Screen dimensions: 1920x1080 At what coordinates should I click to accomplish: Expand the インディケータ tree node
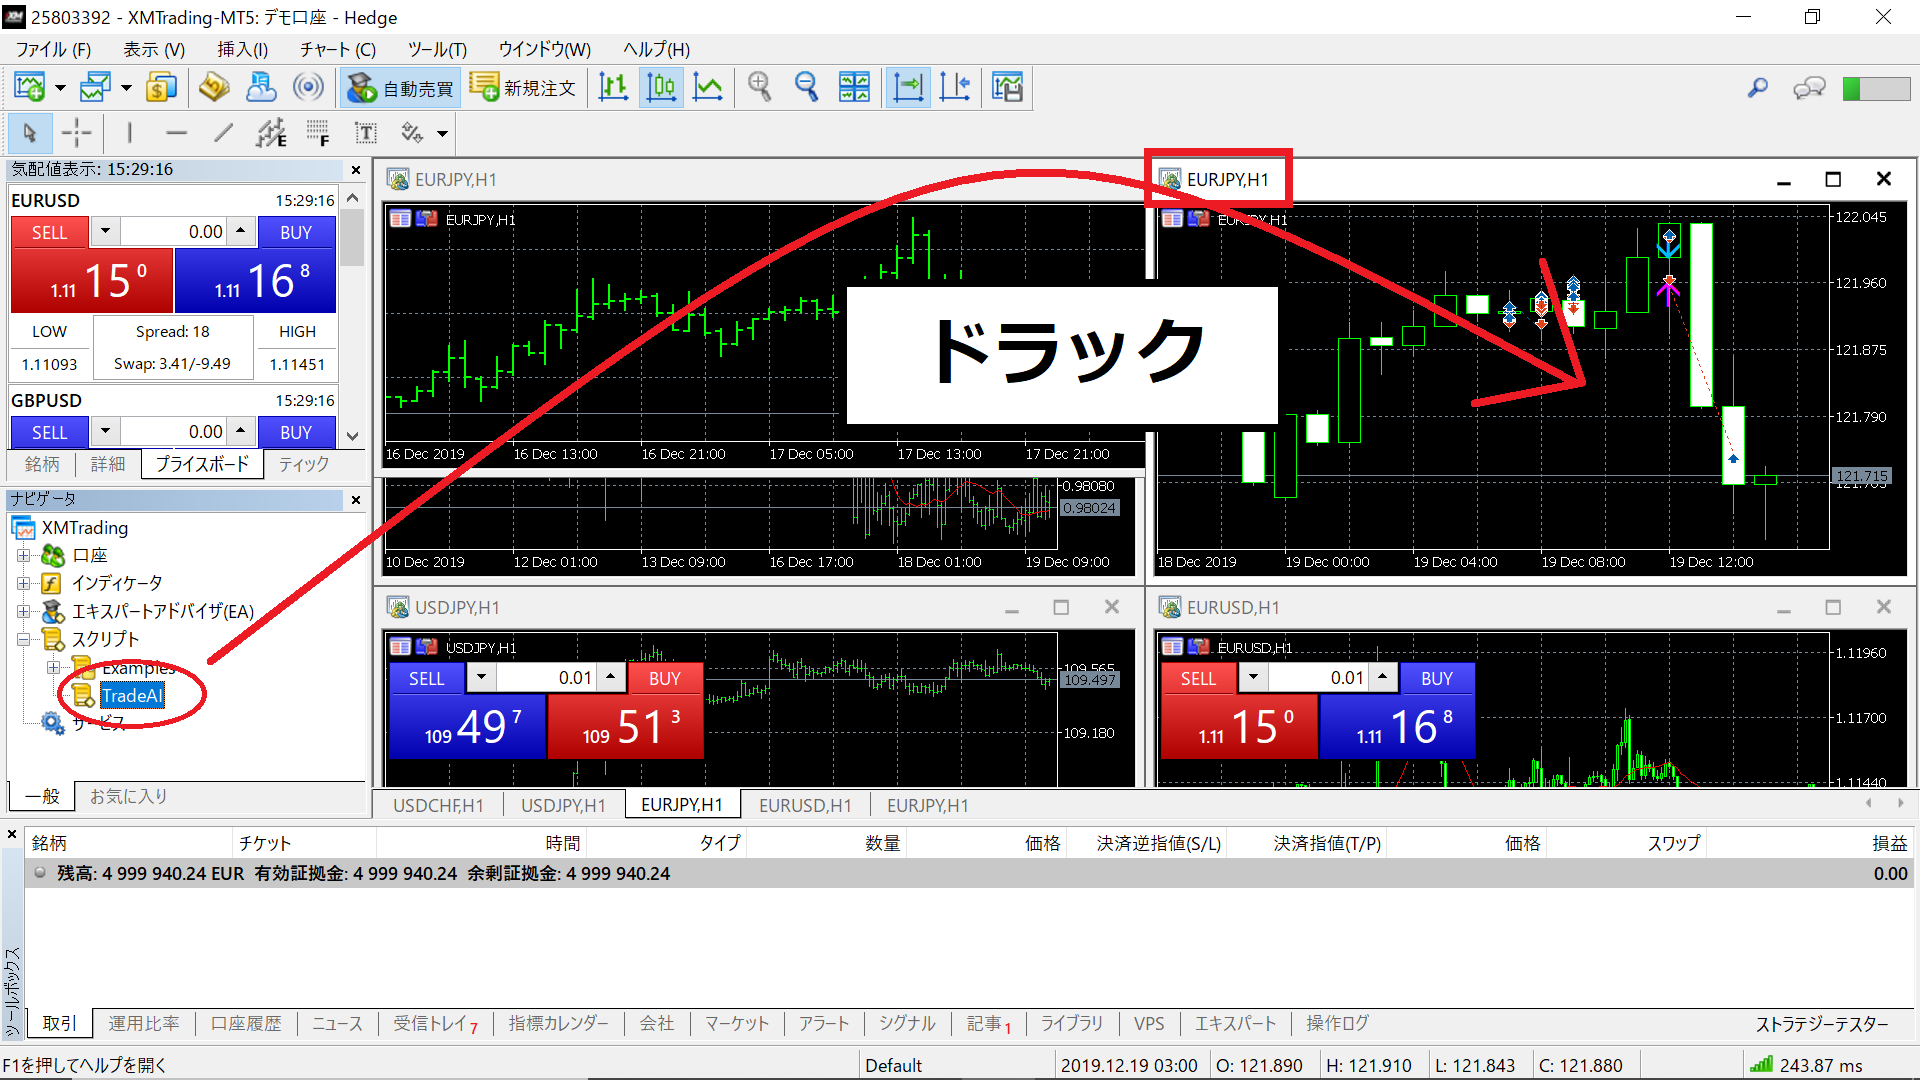point(24,583)
